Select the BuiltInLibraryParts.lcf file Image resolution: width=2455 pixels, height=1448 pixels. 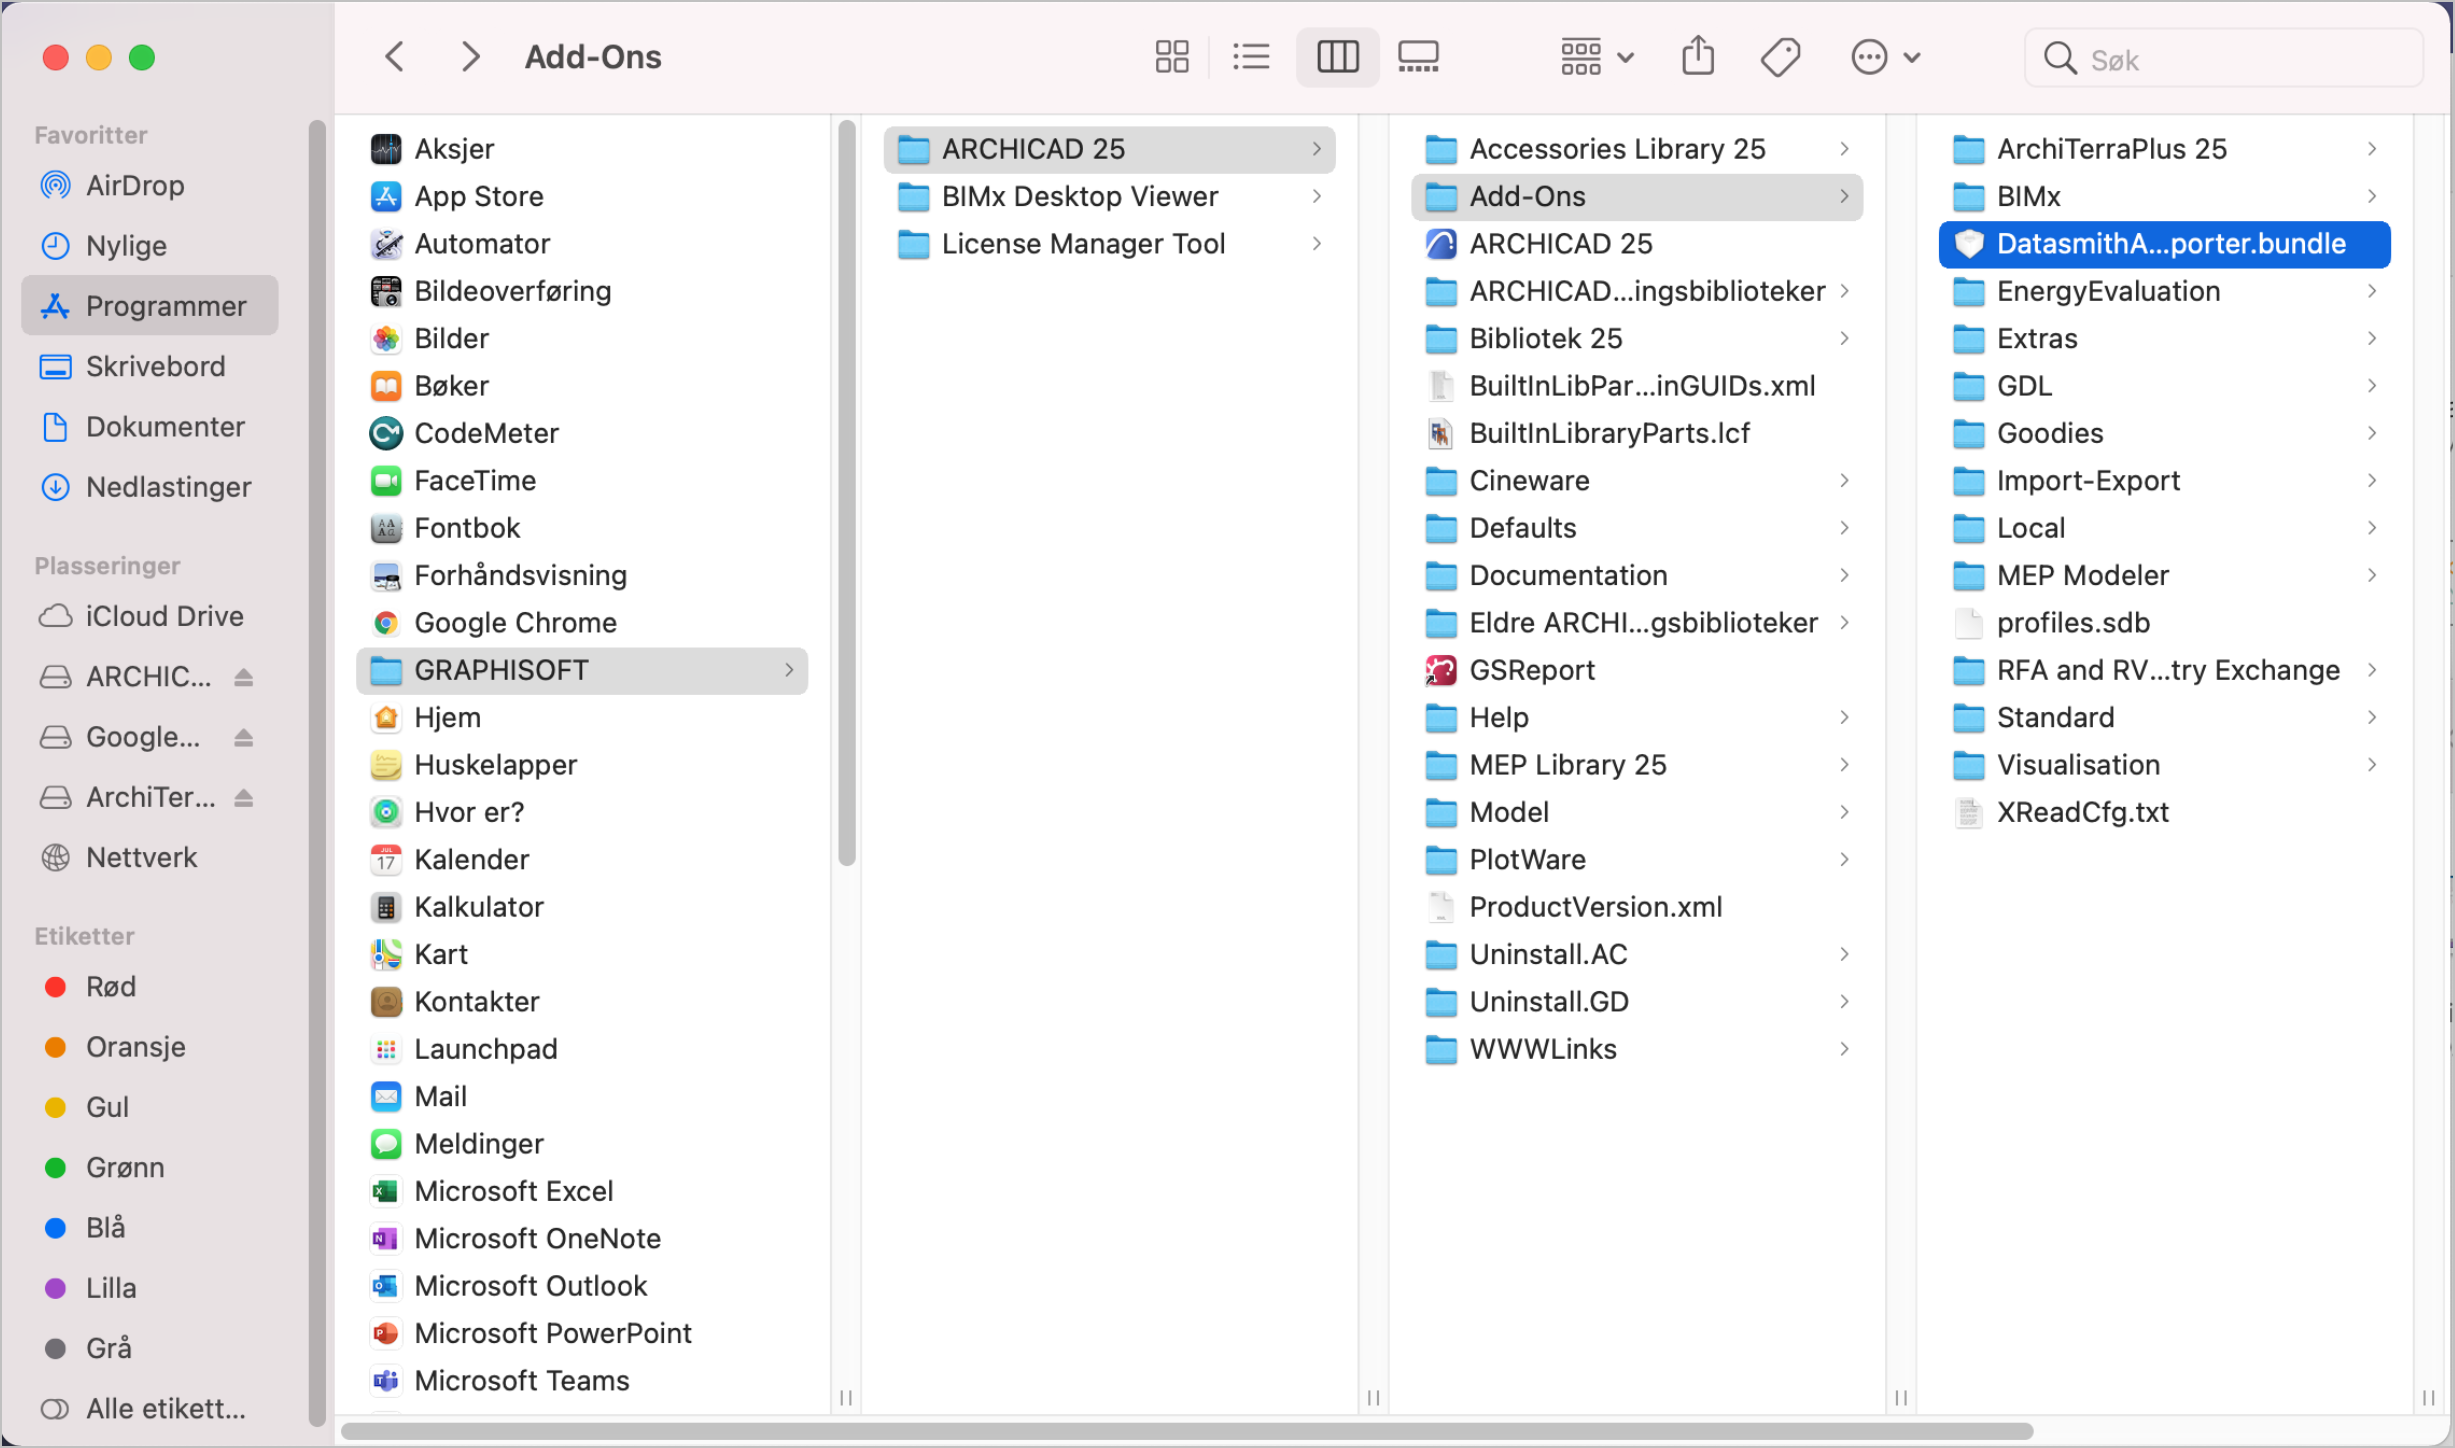click(1637, 433)
